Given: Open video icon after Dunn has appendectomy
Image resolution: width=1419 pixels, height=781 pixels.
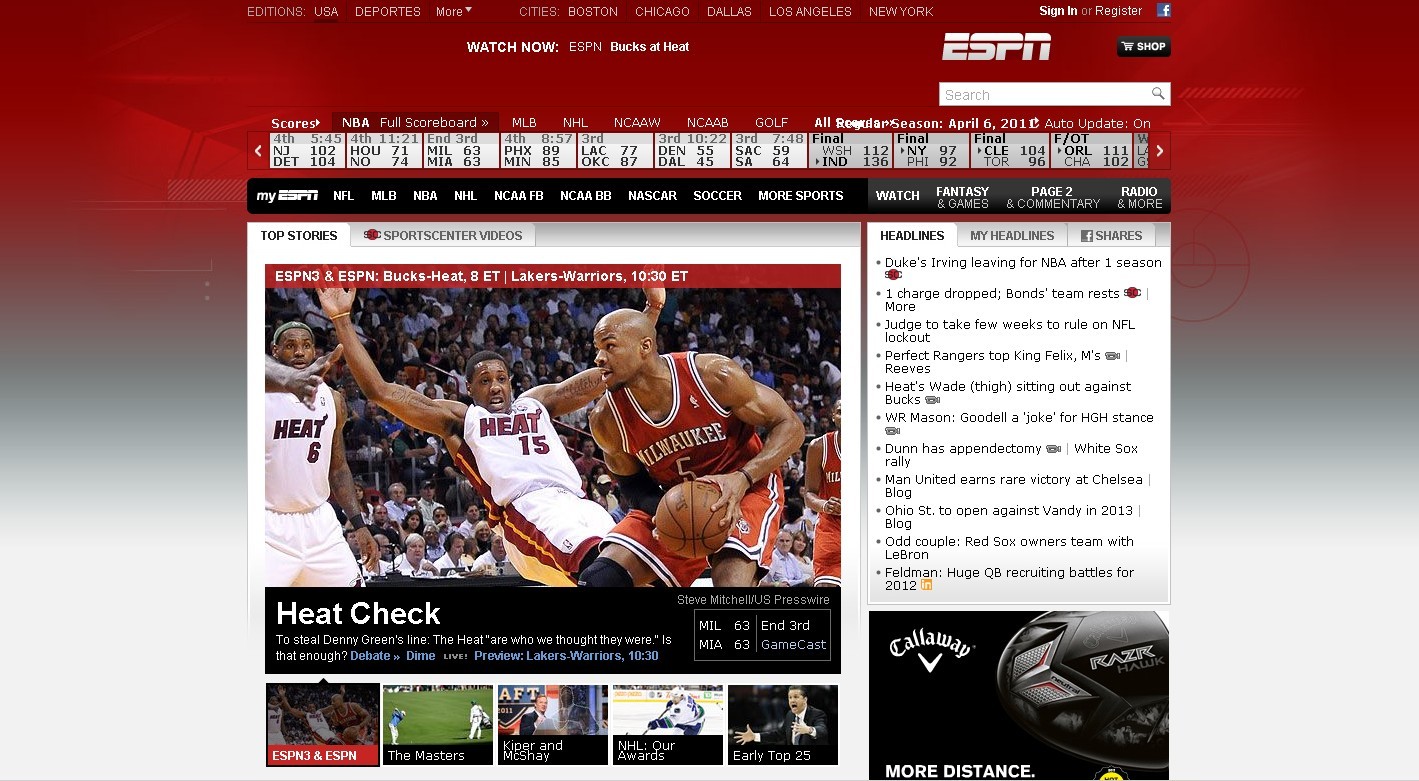Looking at the screenshot, I should [x=1053, y=449].
